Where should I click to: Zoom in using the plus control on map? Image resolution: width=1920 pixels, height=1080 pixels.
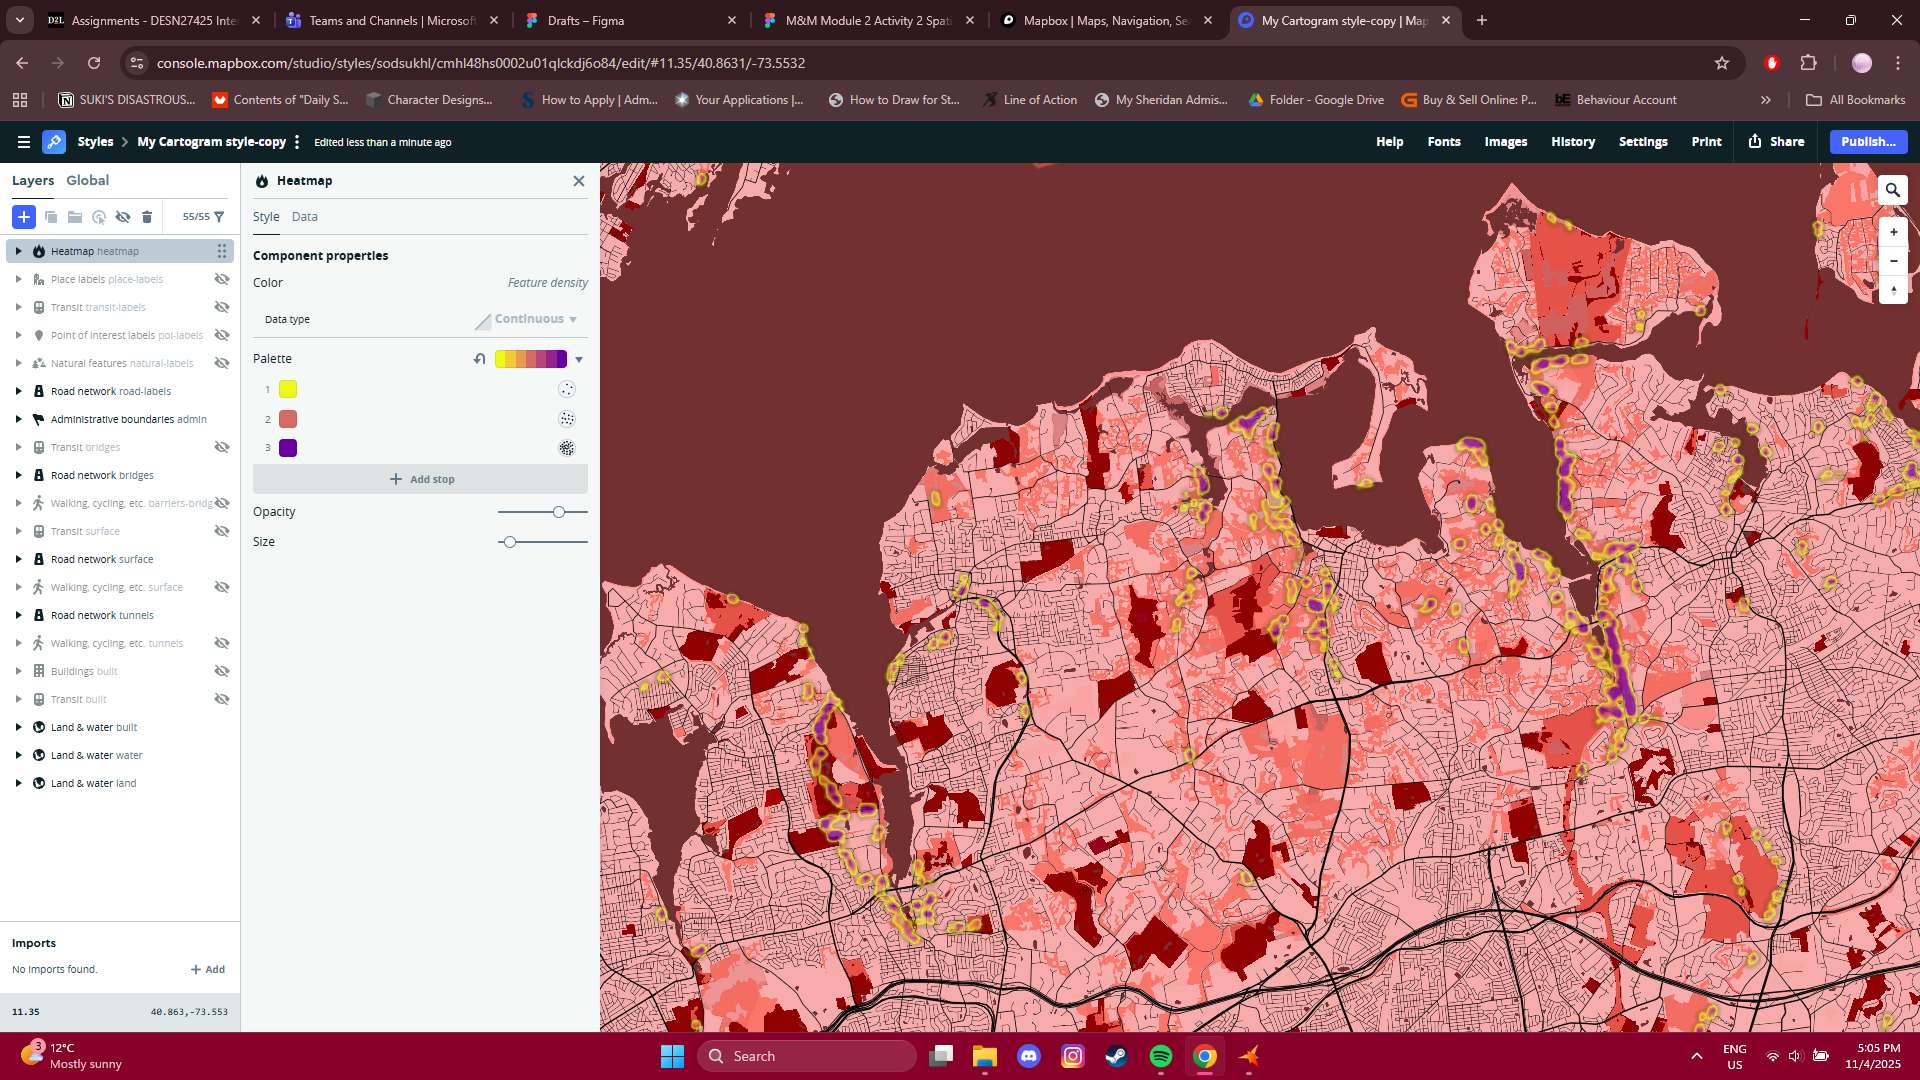tap(1893, 231)
